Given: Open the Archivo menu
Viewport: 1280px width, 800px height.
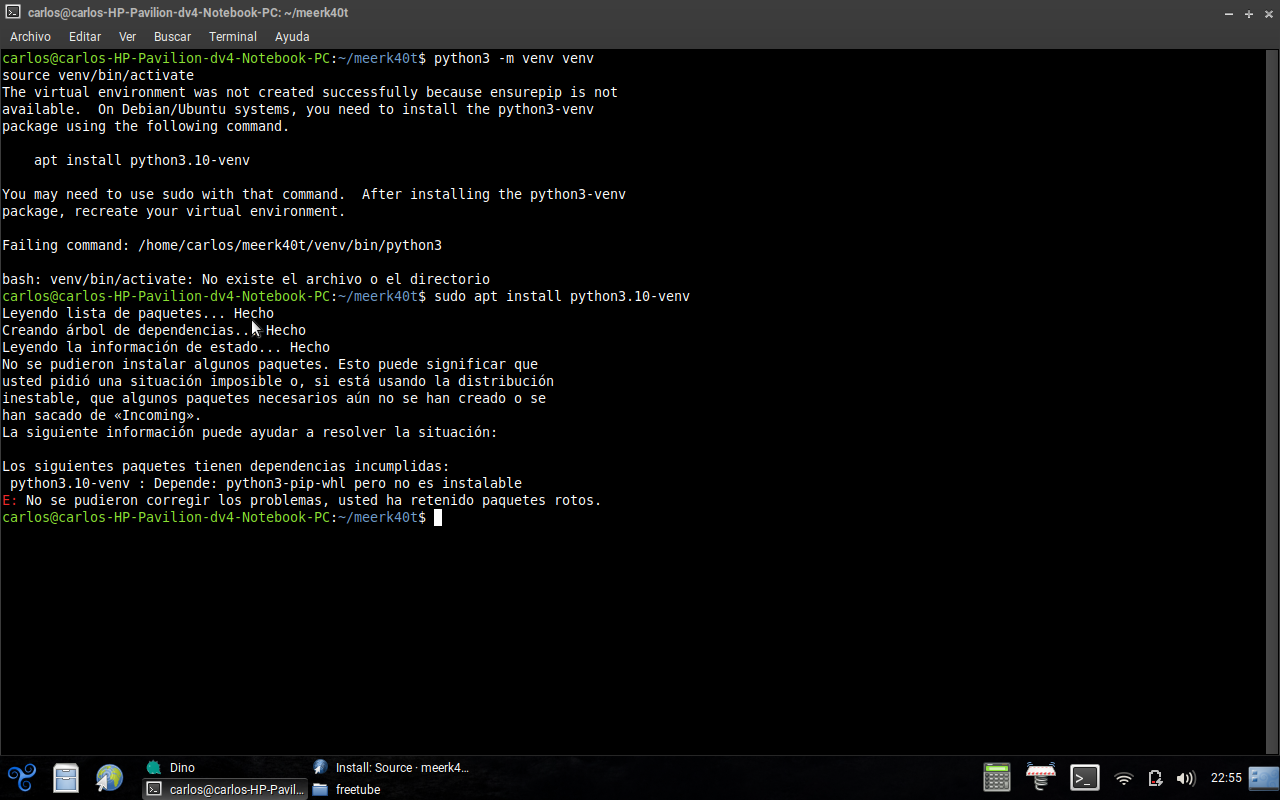Looking at the screenshot, I should [x=30, y=37].
